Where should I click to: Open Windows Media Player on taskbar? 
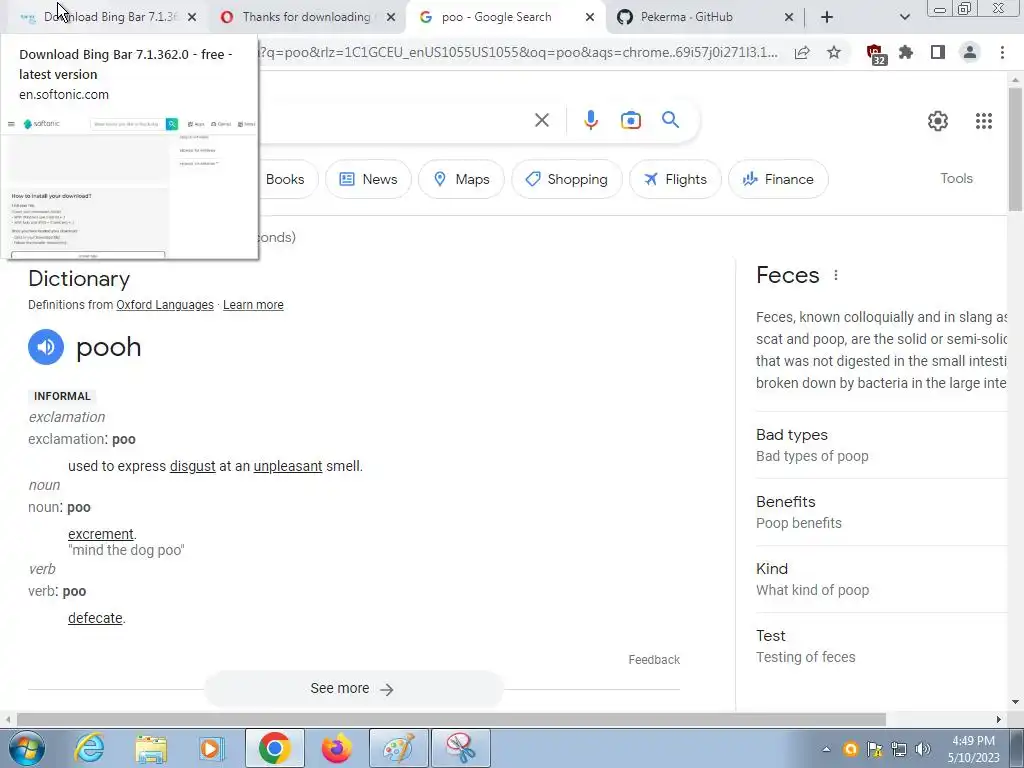pyautogui.click(x=212, y=748)
